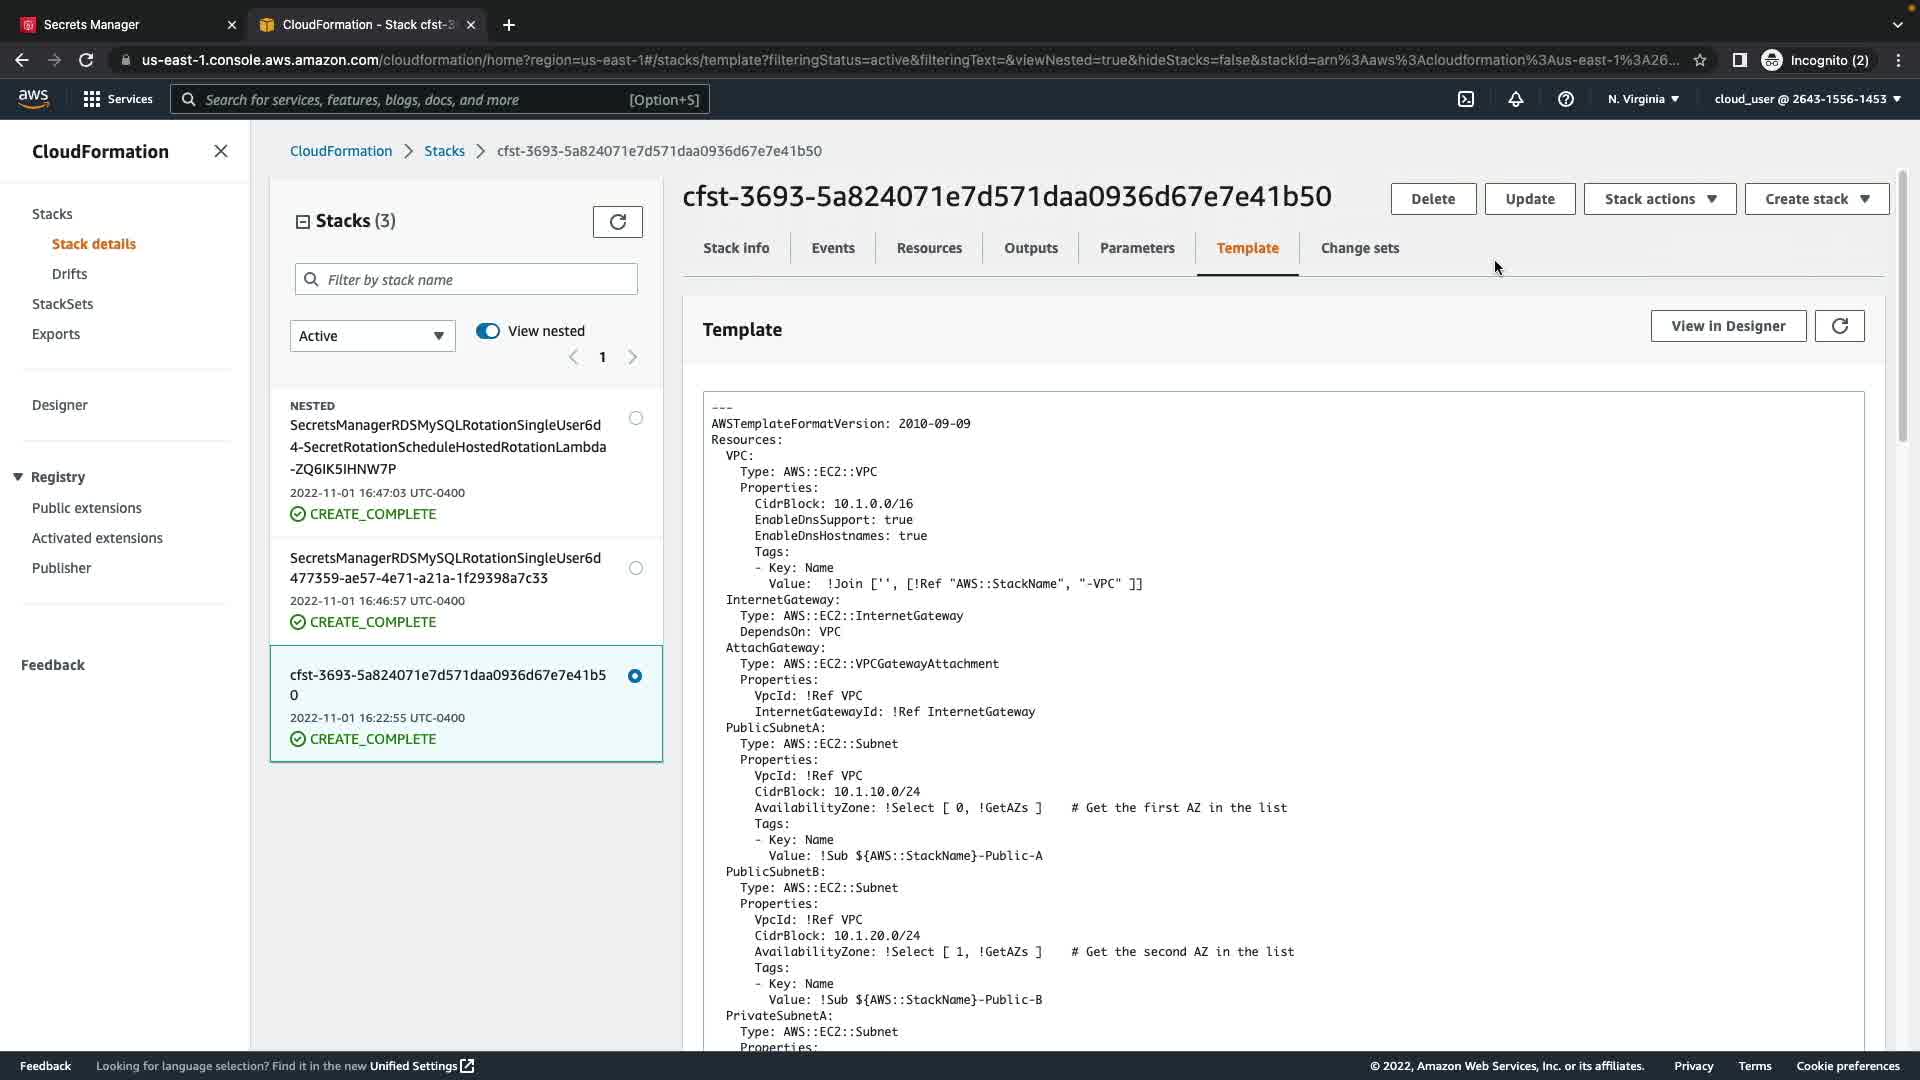Screen dimensions: 1920x1080
Task: Open the help question mark icon
Action: (x=1566, y=99)
